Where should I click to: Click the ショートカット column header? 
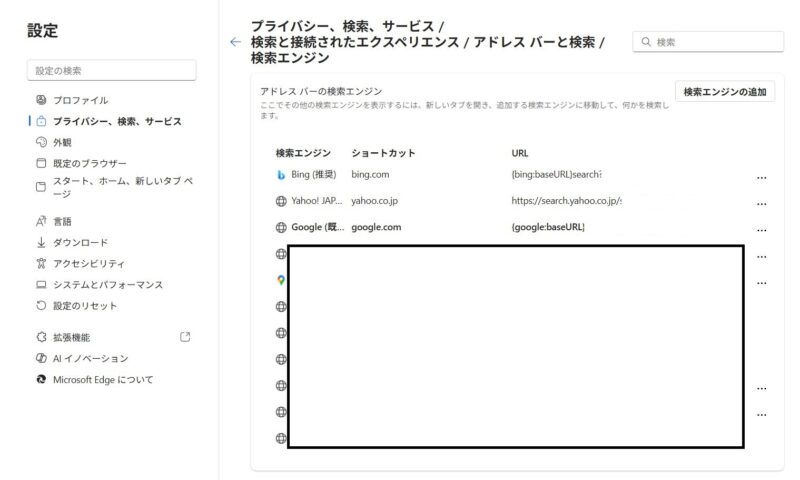(383, 153)
